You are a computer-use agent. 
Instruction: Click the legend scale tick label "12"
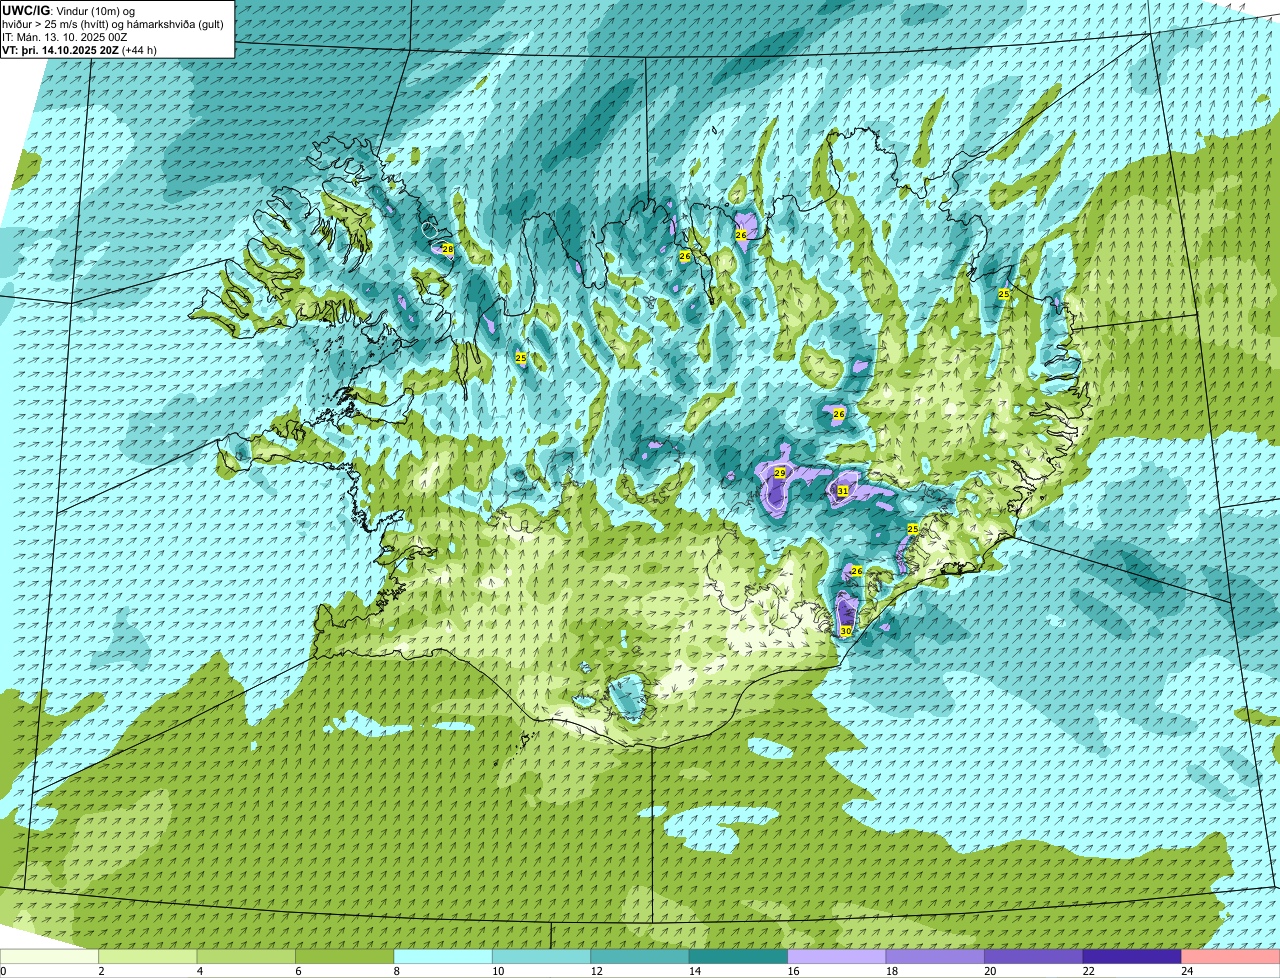pyautogui.click(x=596, y=970)
